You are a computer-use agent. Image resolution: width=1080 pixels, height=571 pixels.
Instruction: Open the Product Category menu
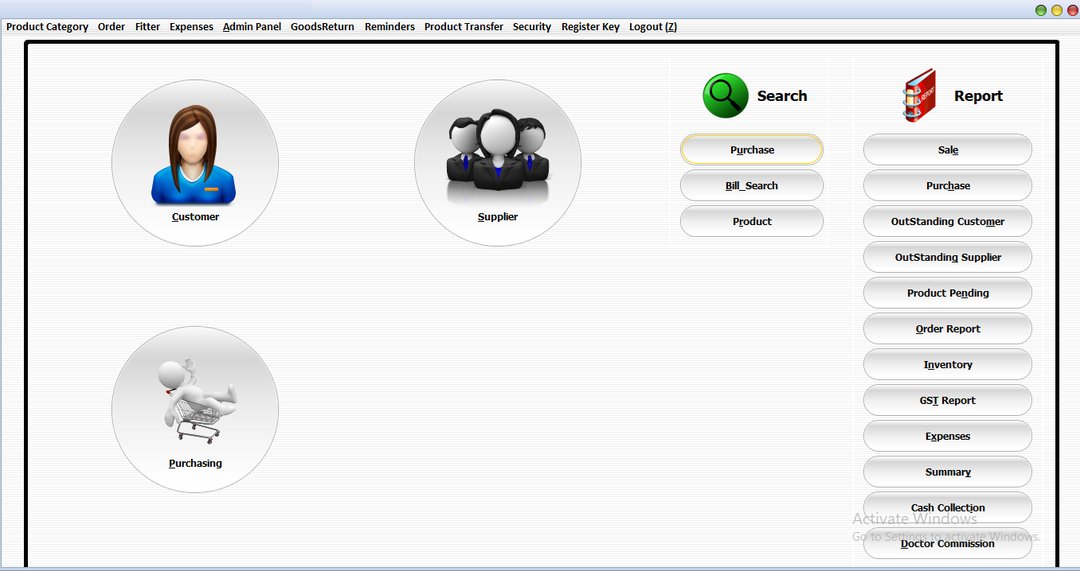[x=47, y=27]
